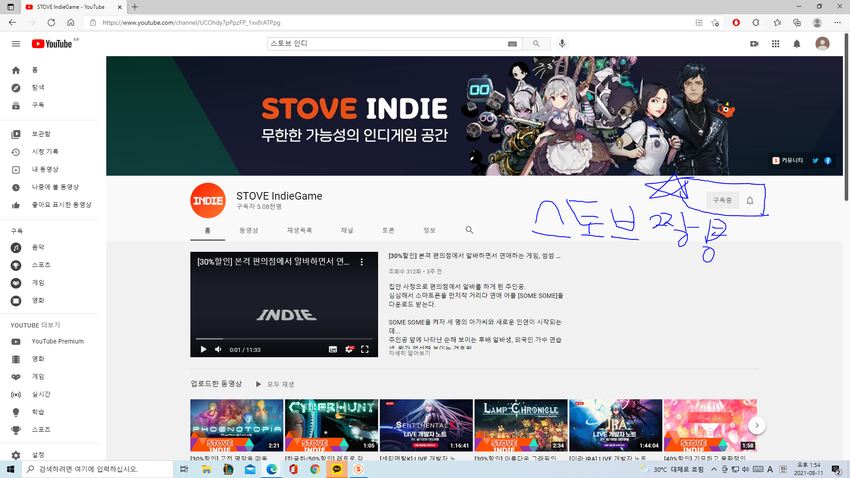The width and height of the screenshot is (850, 478).
Task: Open the Twitter link on the banner
Action: pyautogui.click(x=815, y=160)
